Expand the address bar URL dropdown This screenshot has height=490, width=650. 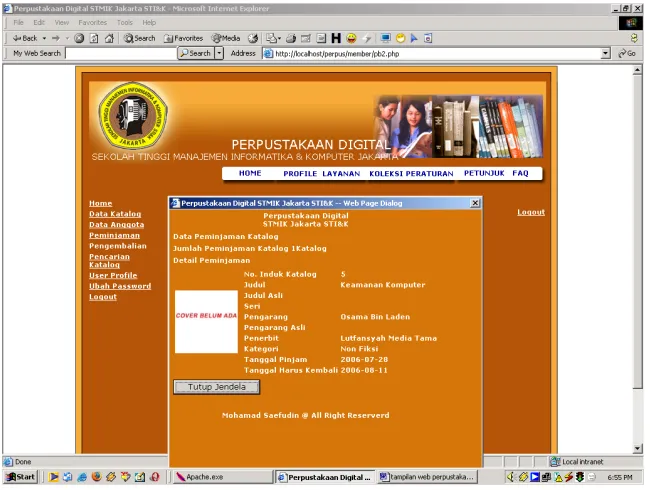606,53
